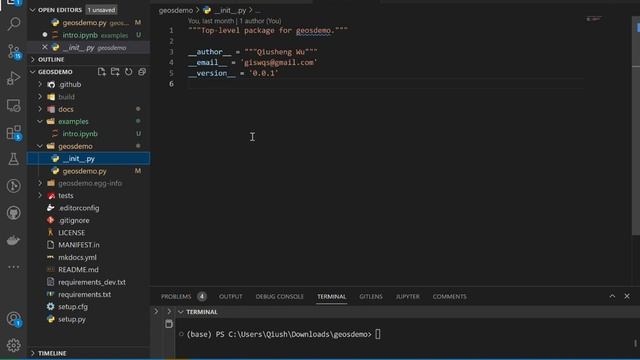Switch to the JUPYTER tab
Image resolution: width=640 pixels, height=360 pixels.
[407, 296]
